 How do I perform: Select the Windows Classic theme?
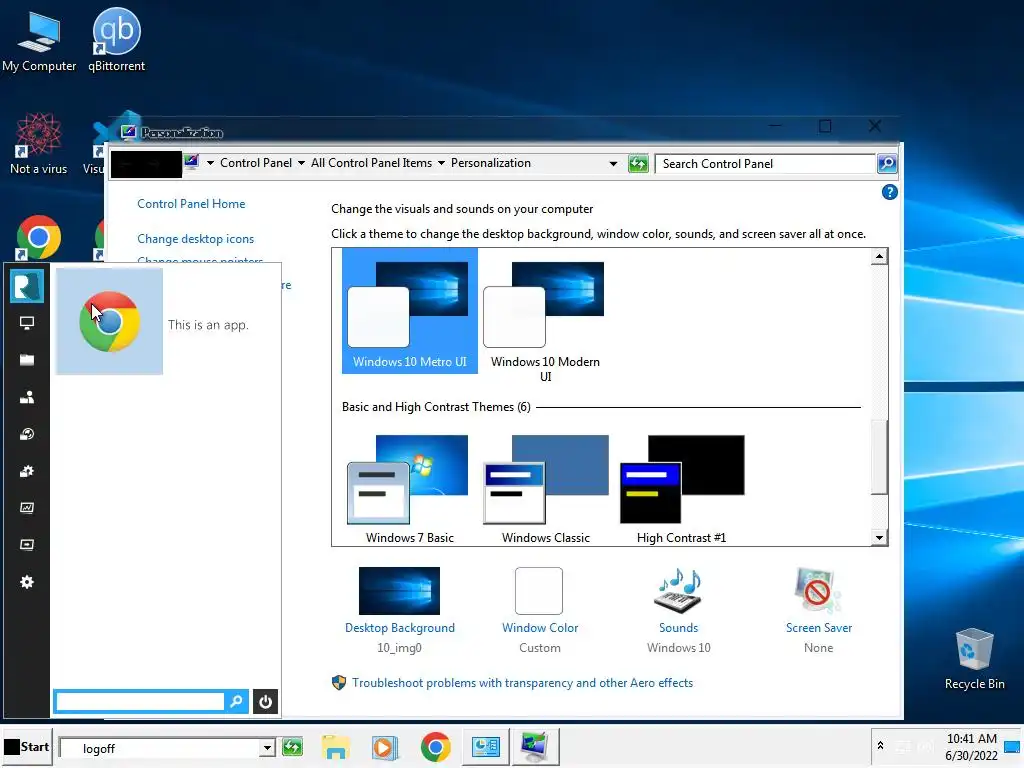point(545,489)
